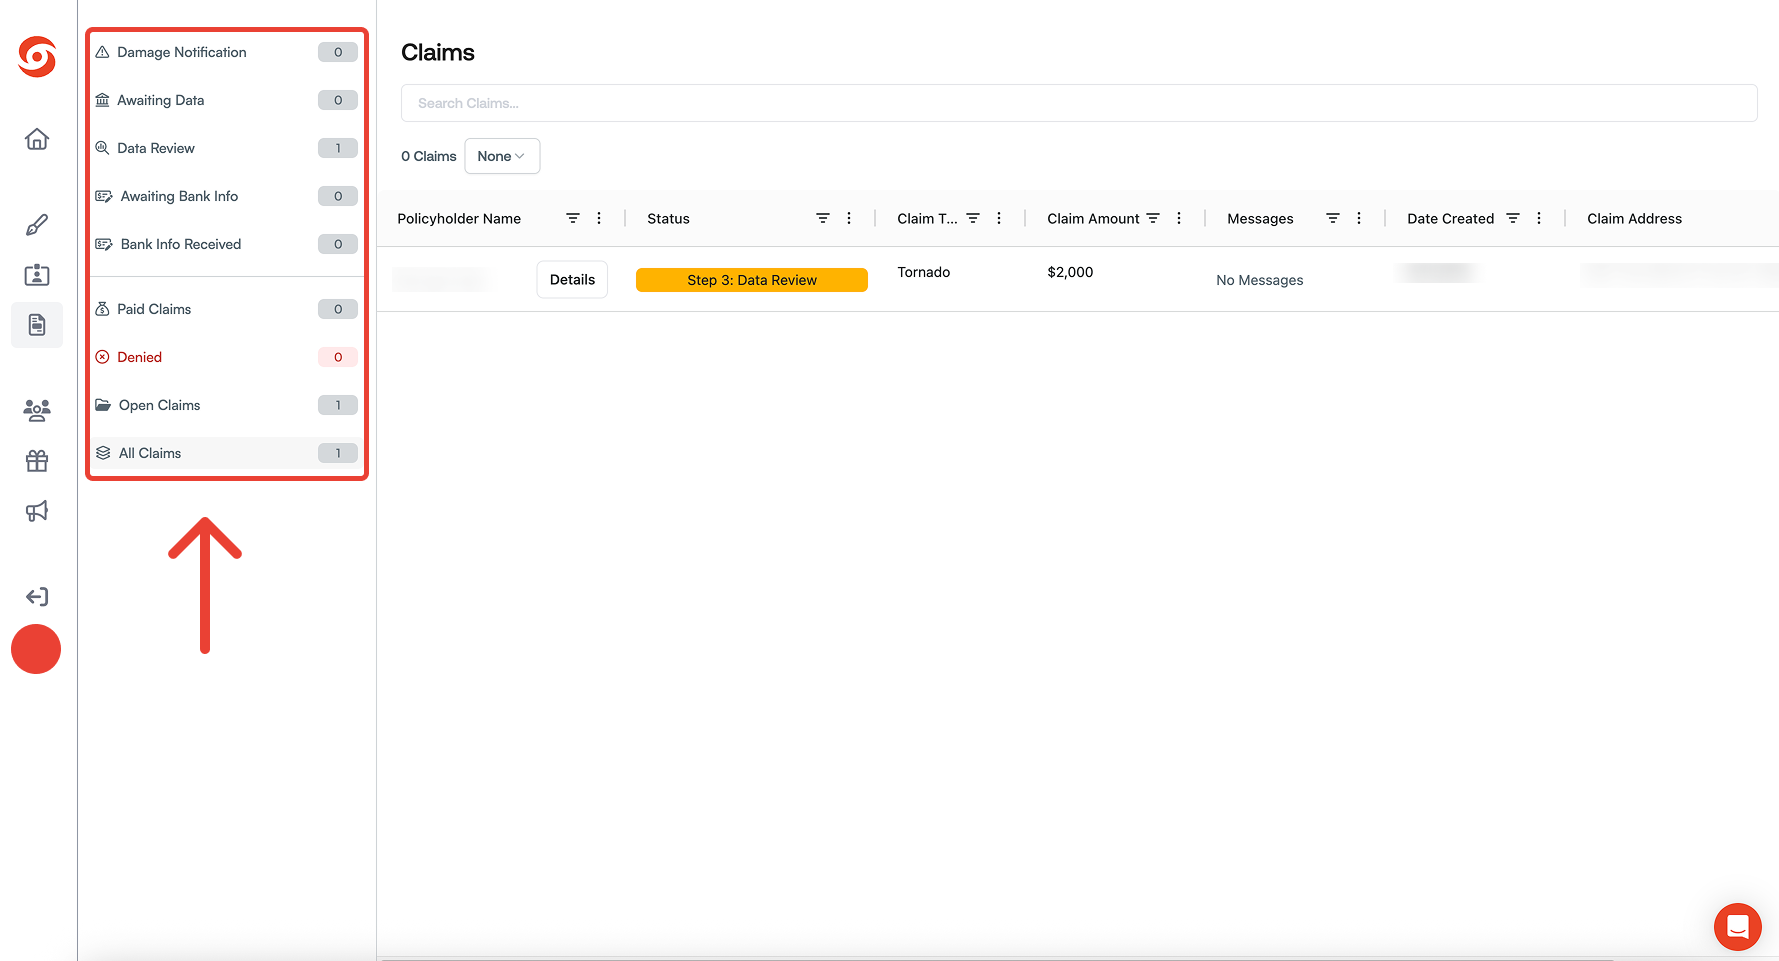The height and width of the screenshot is (961, 1779).
Task: Open the None sorting dropdown
Action: coord(501,156)
